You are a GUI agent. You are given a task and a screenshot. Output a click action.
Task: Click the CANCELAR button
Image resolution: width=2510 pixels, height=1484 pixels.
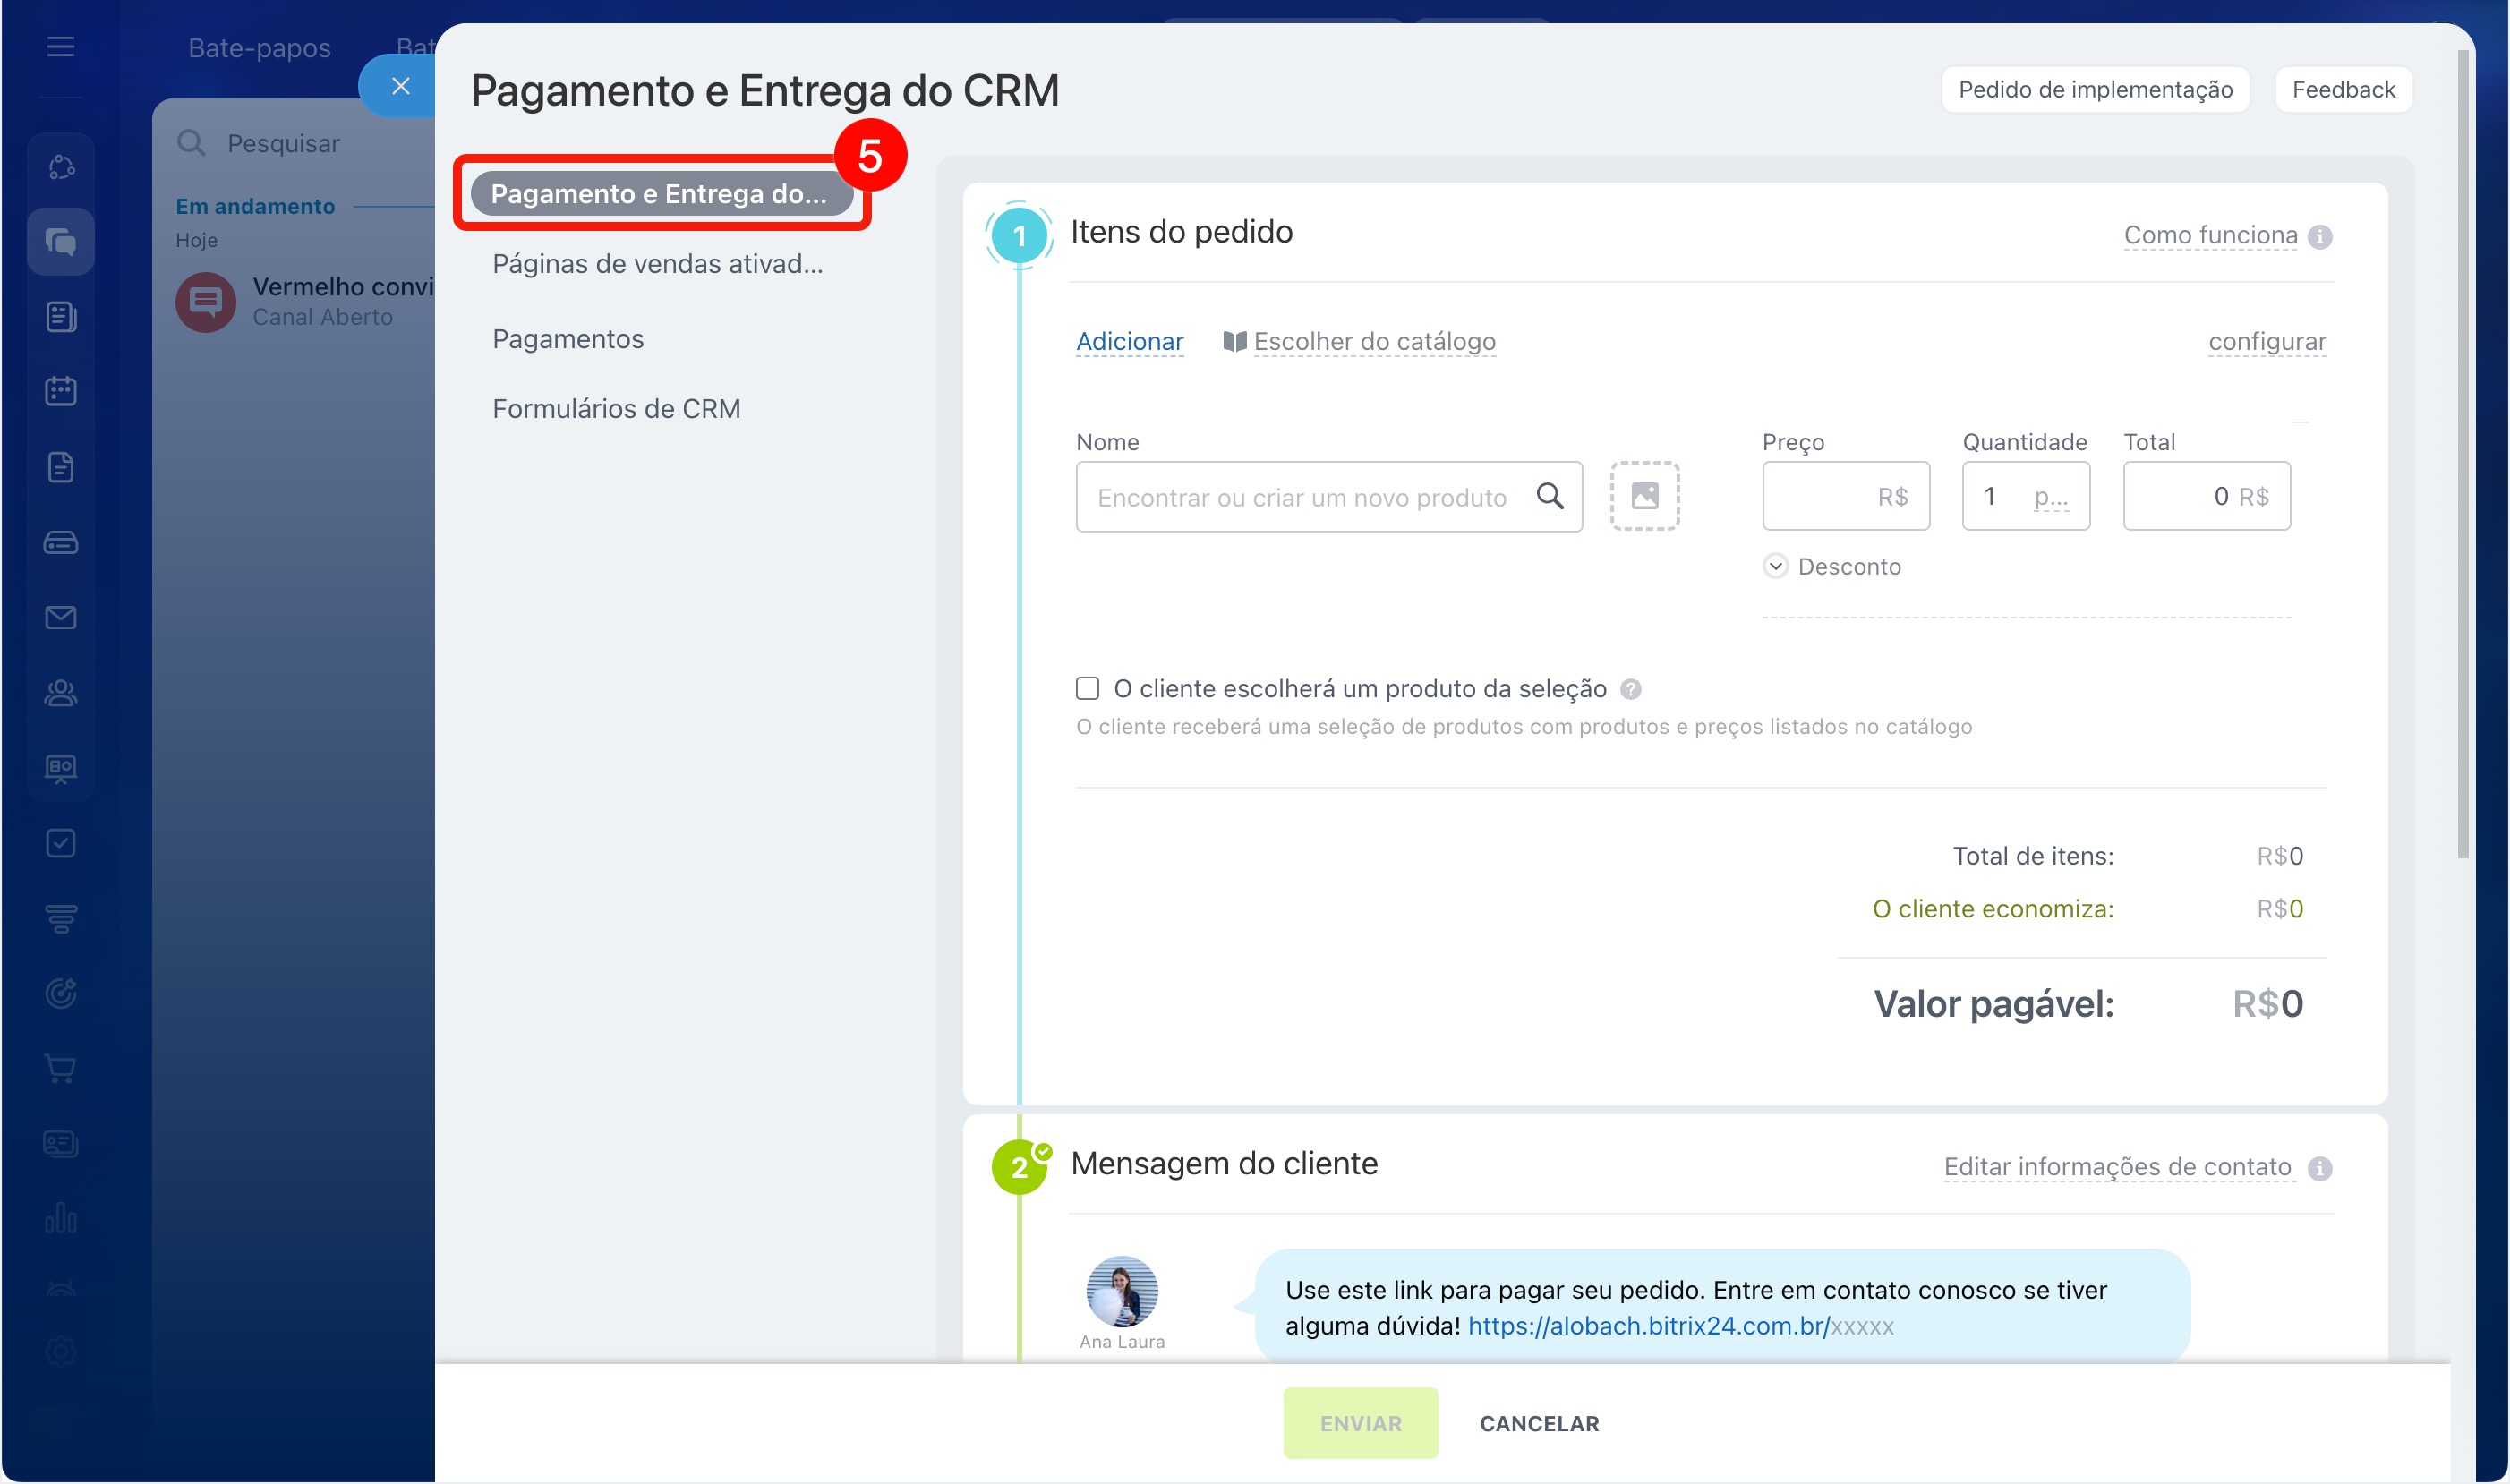(x=1539, y=1423)
